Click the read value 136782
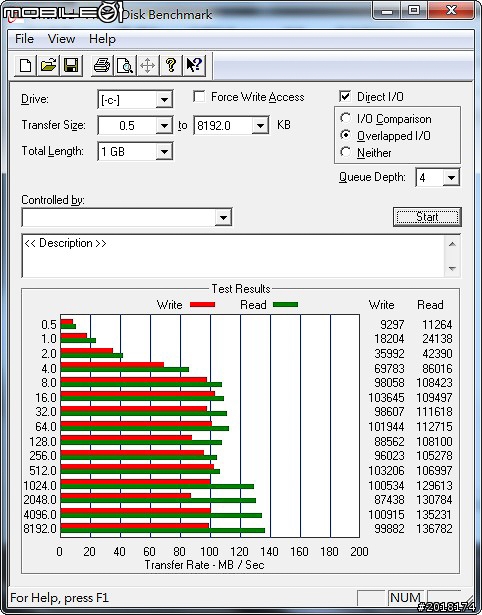The height and width of the screenshot is (615, 482). tap(435, 528)
